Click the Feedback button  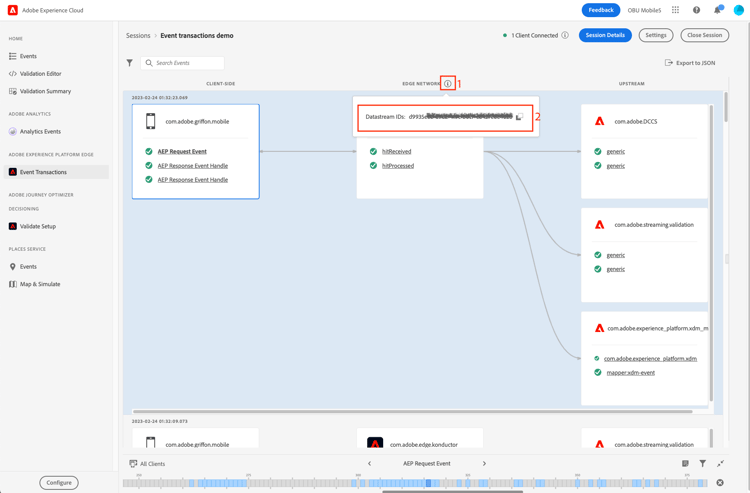tap(601, 10)
